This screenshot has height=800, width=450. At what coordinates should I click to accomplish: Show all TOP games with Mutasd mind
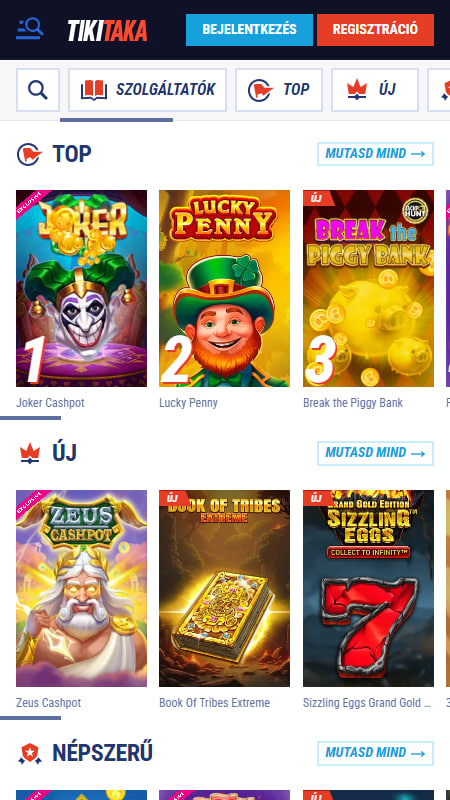click(375, 154)
